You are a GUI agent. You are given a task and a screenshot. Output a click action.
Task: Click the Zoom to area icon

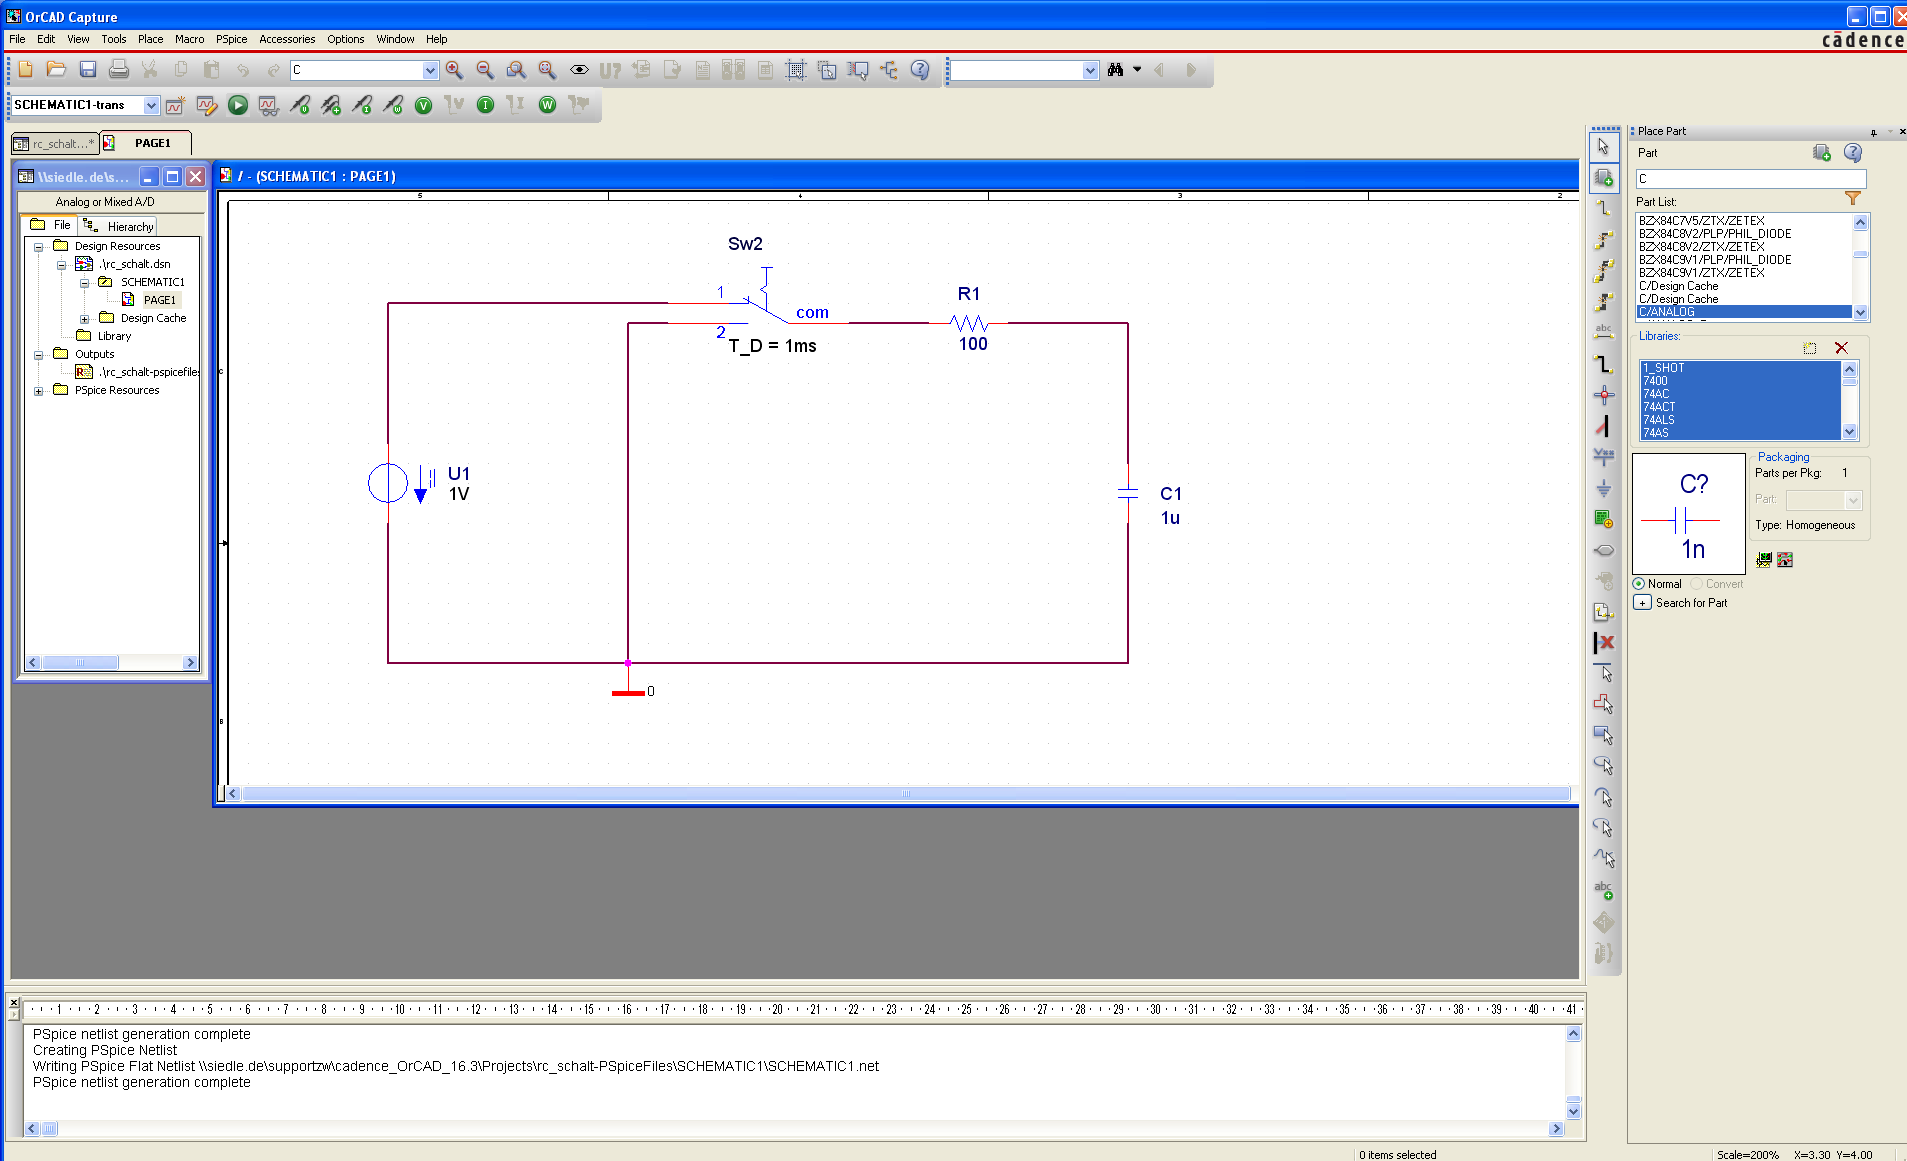point(516,69)
